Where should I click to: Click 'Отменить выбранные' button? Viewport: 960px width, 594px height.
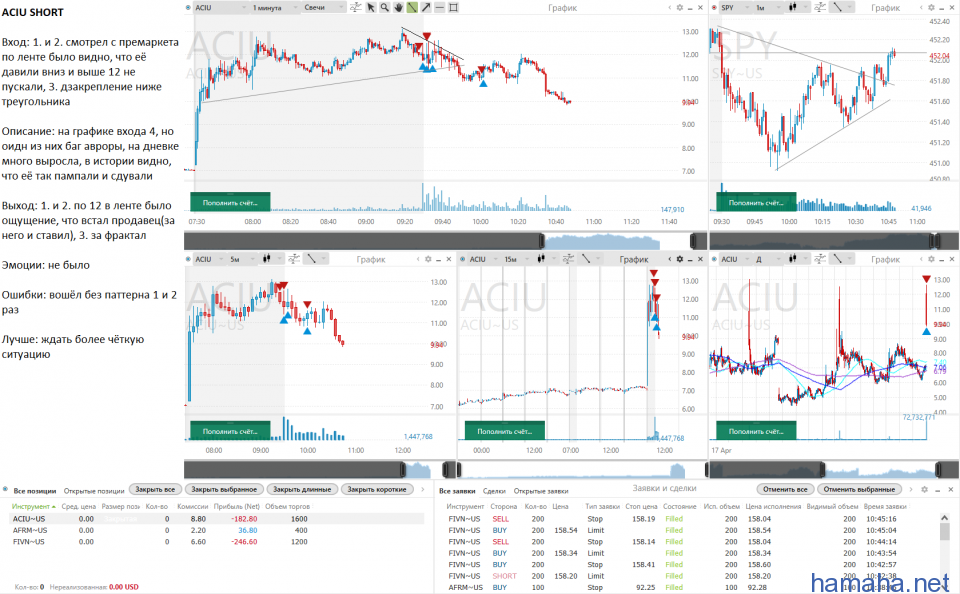pos(859,489)
